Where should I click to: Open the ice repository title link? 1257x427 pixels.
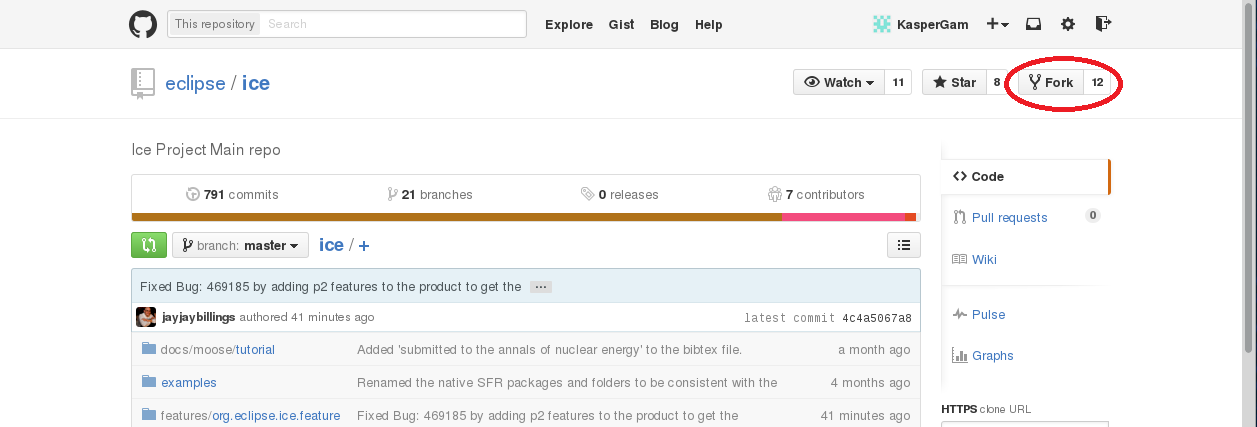256,83
